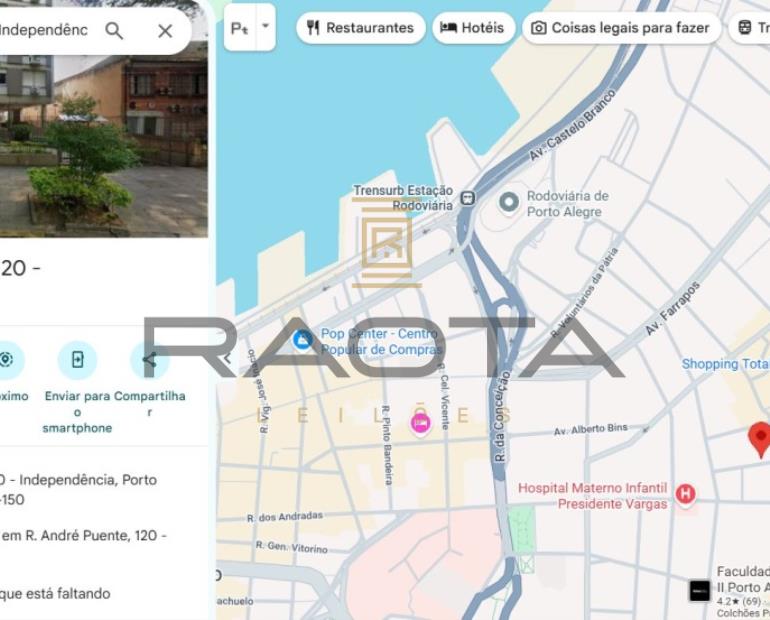Click the Pt language toggle button
This screenshot has width=770, height=620.
pos(239,28)
